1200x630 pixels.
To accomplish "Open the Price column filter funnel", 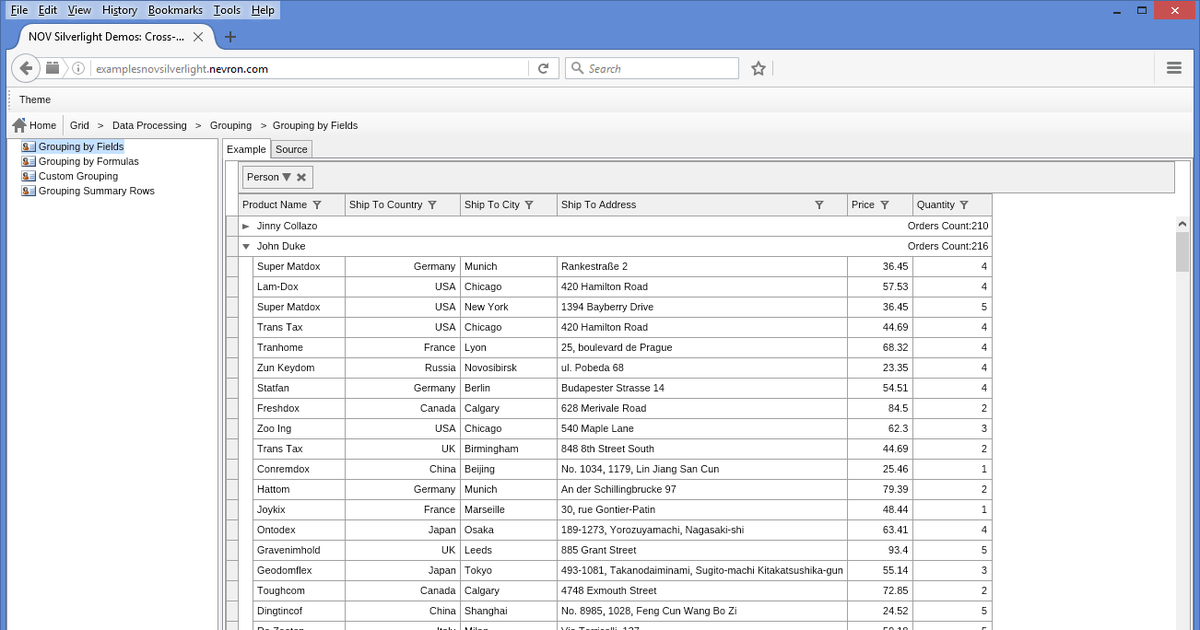I will [884, 205].
